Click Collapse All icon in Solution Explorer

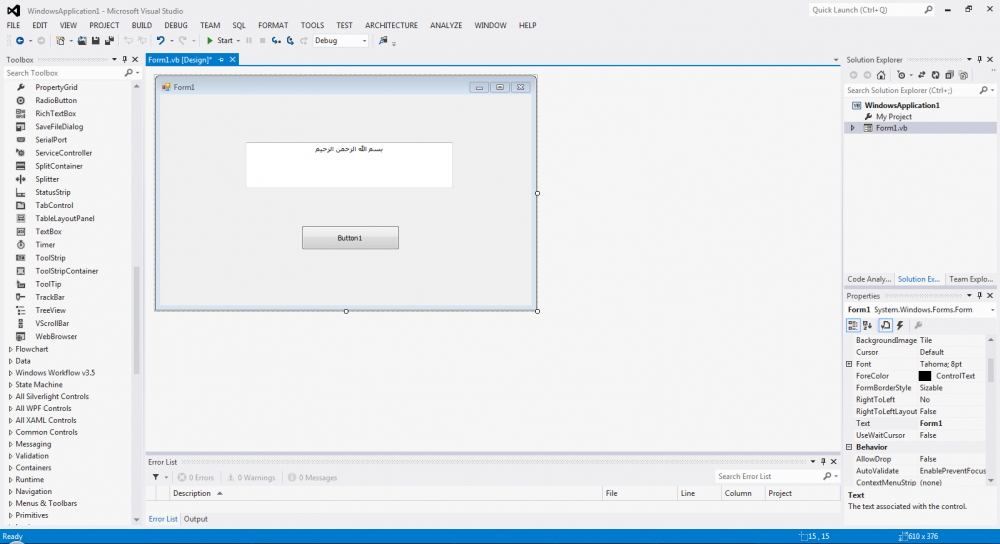coord(949,75)
